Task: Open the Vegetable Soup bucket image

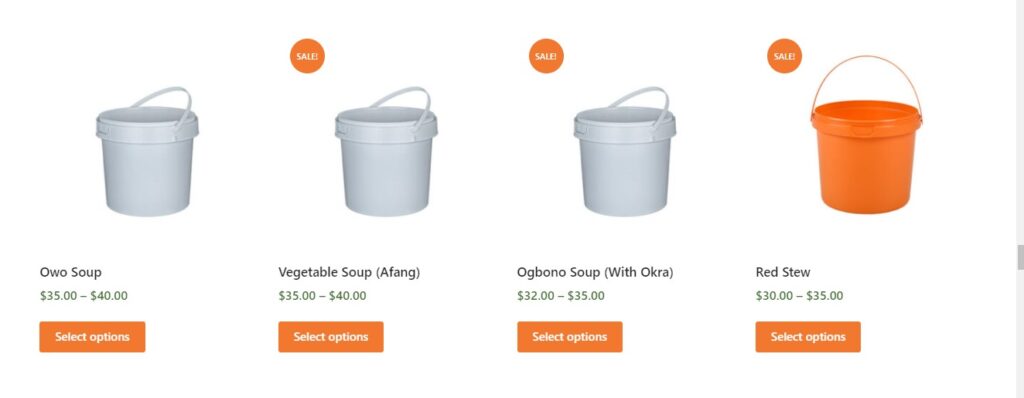Action: 386,151
